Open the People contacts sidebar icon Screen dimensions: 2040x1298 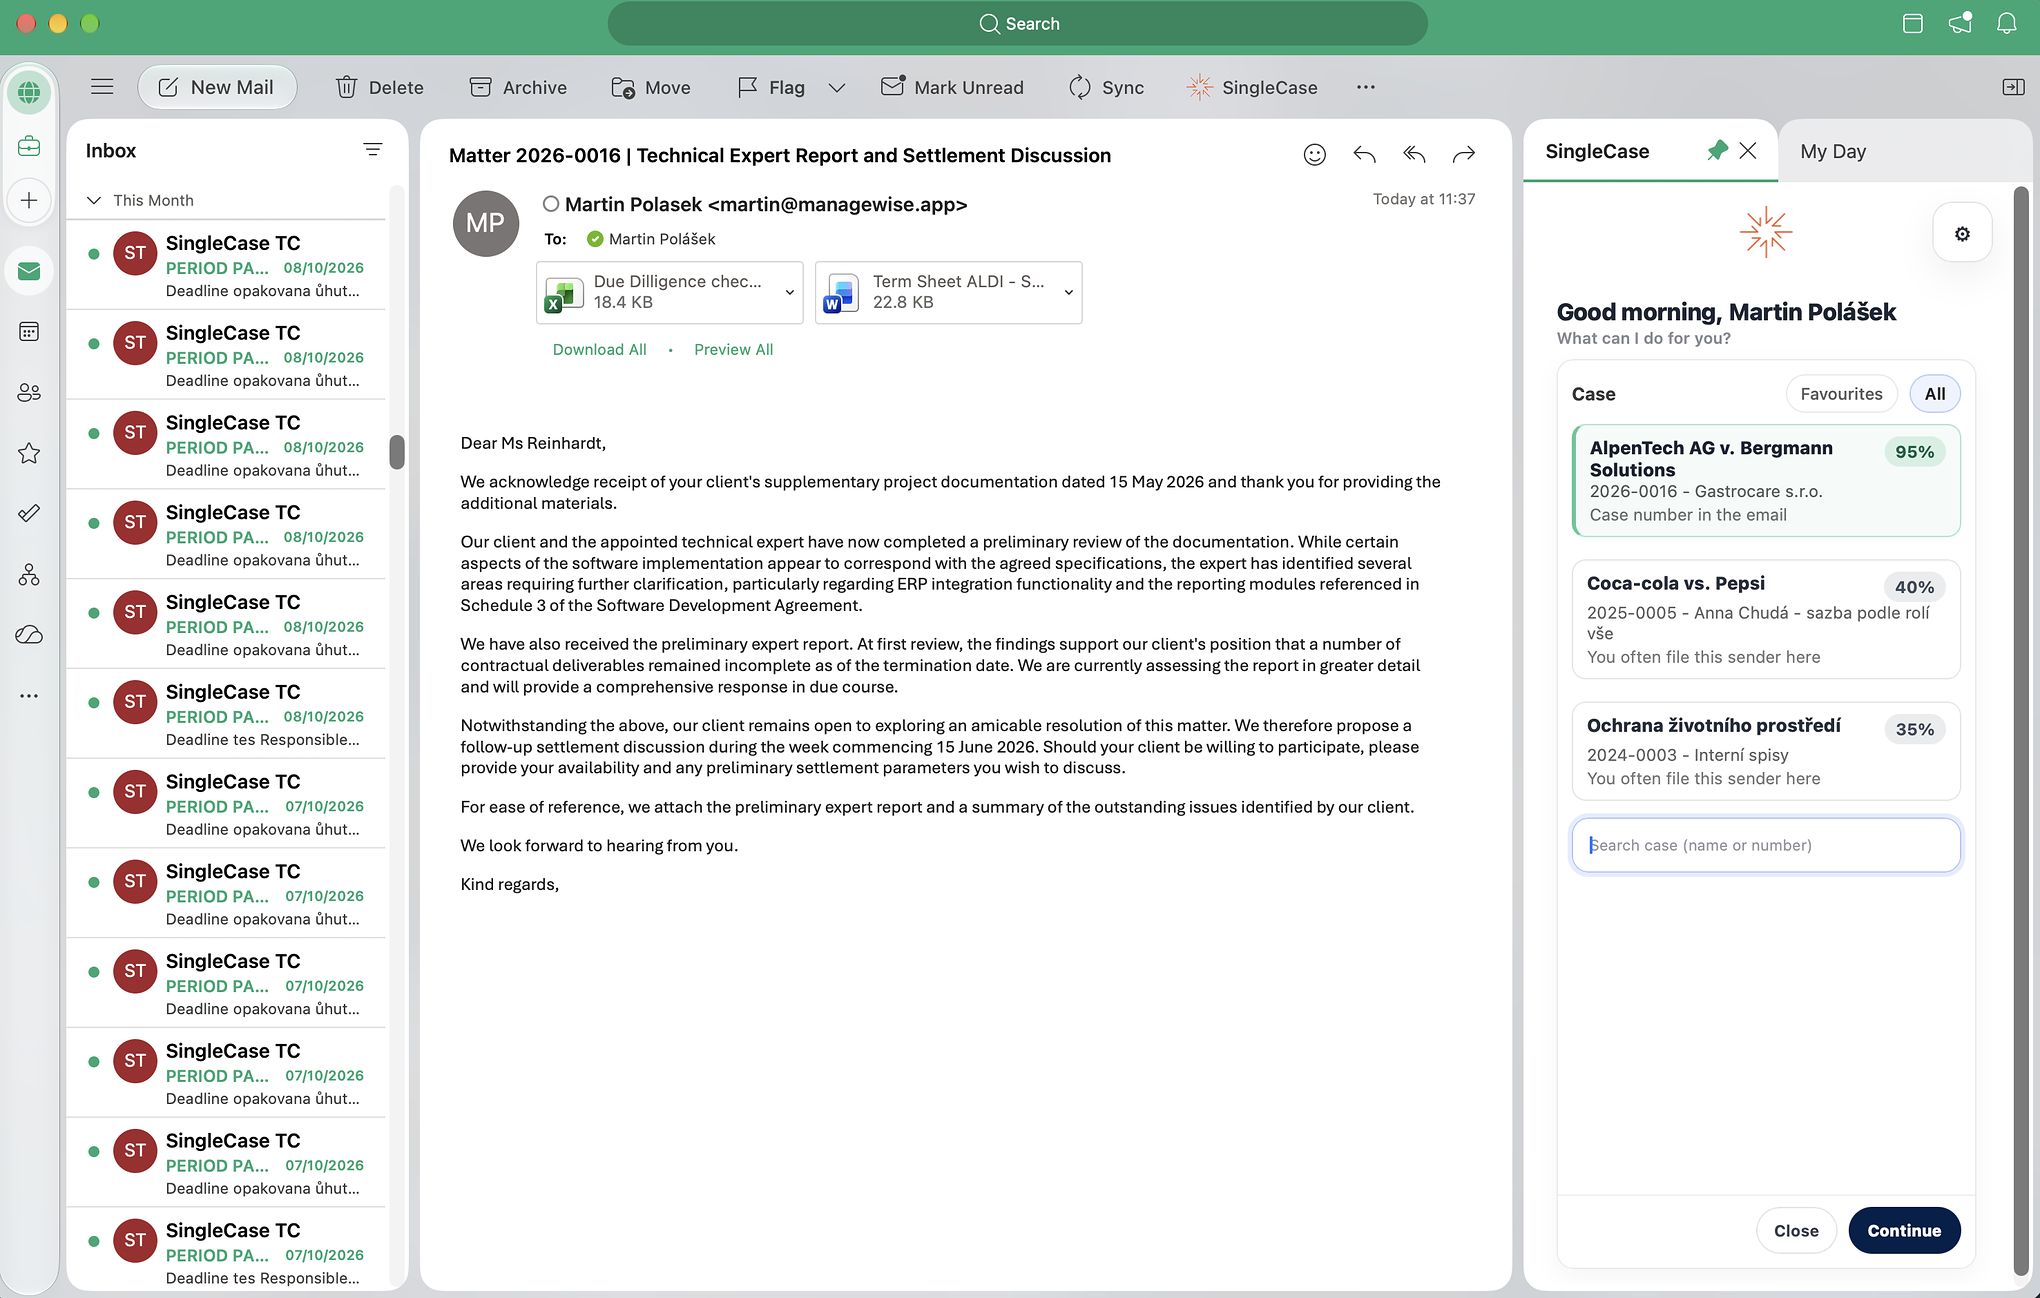[29, 393]
